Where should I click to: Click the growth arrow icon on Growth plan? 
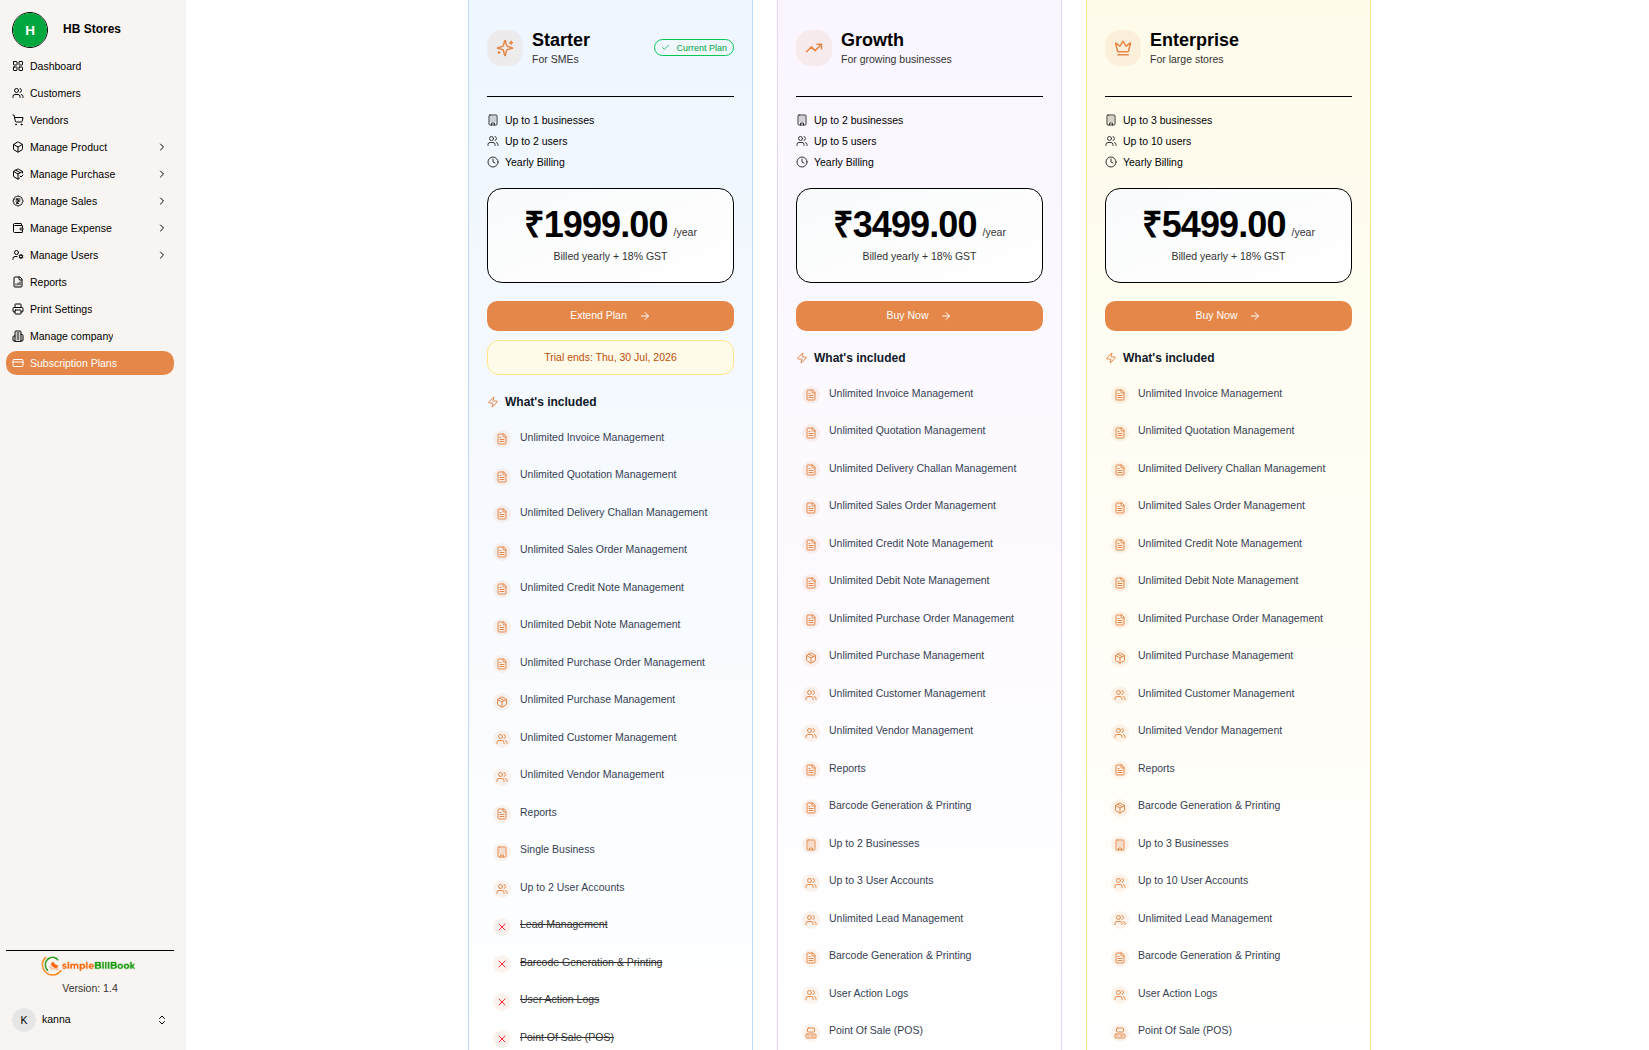point(813,47)
